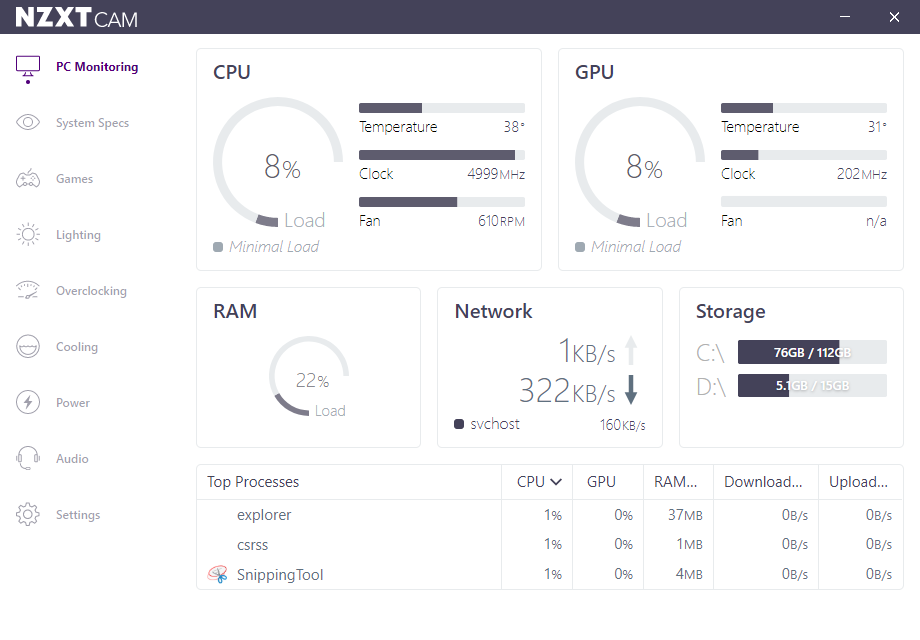The image size is (920, 640).
Task: Click the Audio headset icon
Action: click(x=28, y=458)
